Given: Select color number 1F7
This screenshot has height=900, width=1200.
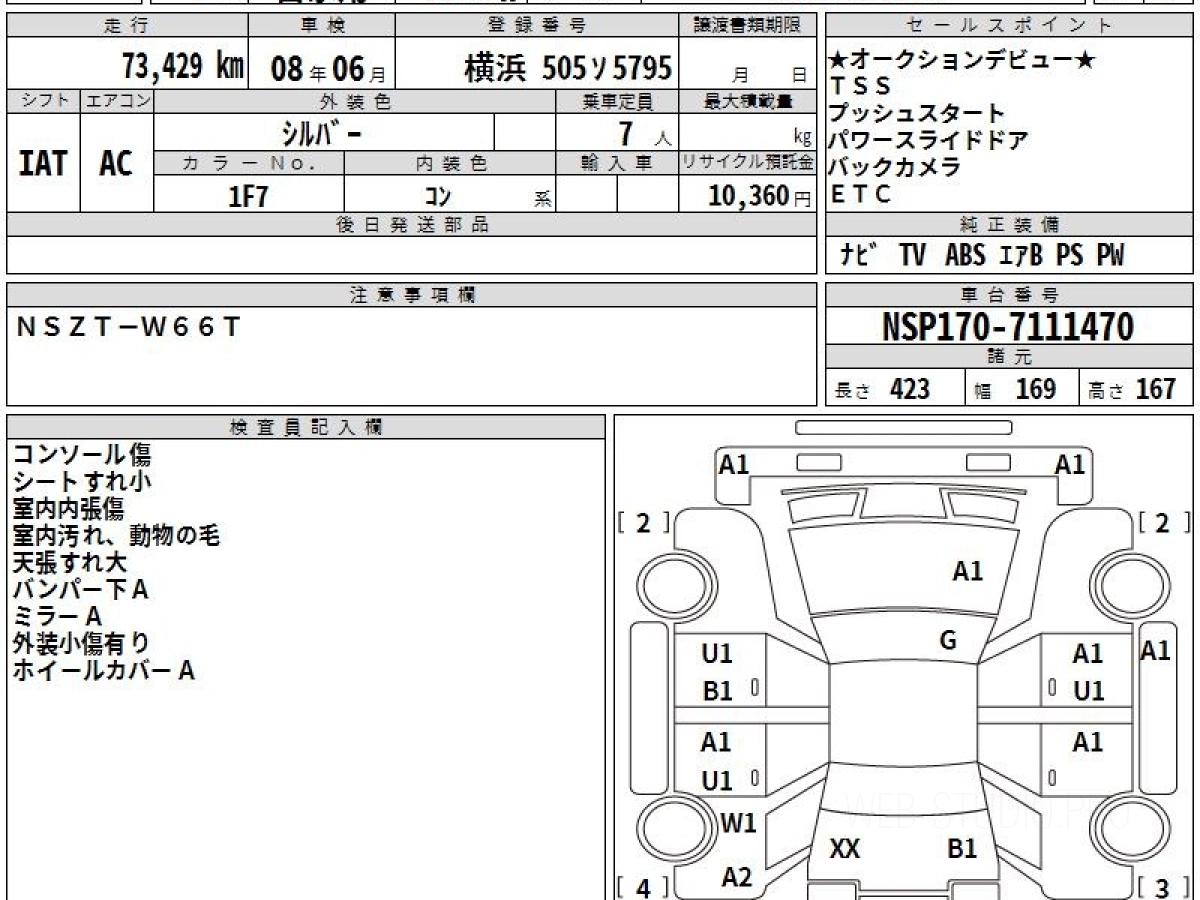Looking at the screenshot, I should 248,195.
